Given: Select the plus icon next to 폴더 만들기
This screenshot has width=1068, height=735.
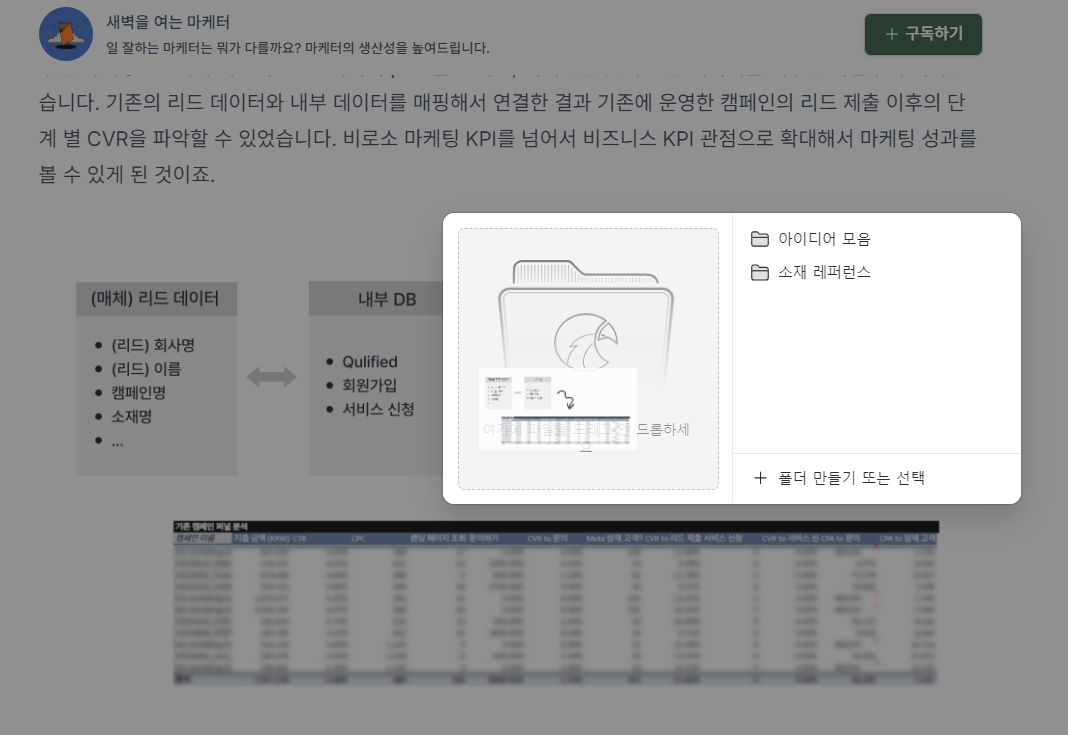Looking at the screenshot, I should [760, 478].
